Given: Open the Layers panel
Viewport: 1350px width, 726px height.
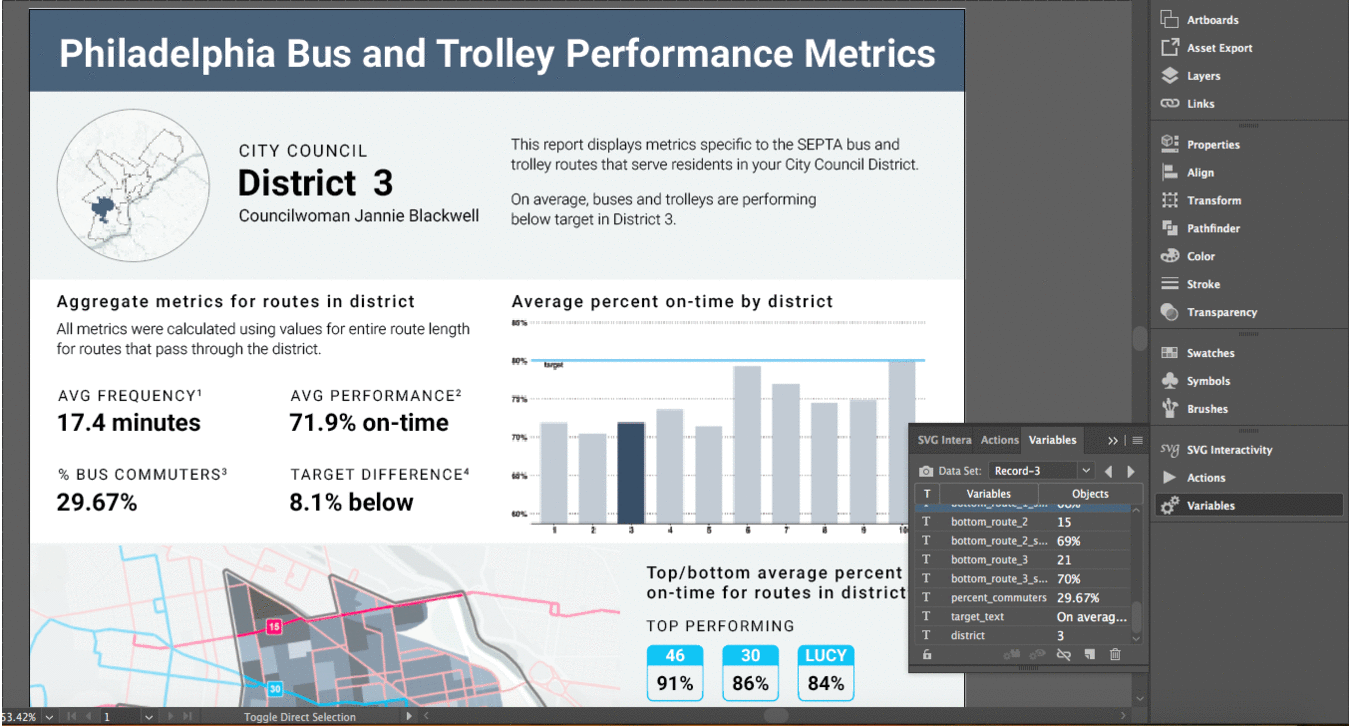Looking at the screenshot, I should click(1202, 76).
